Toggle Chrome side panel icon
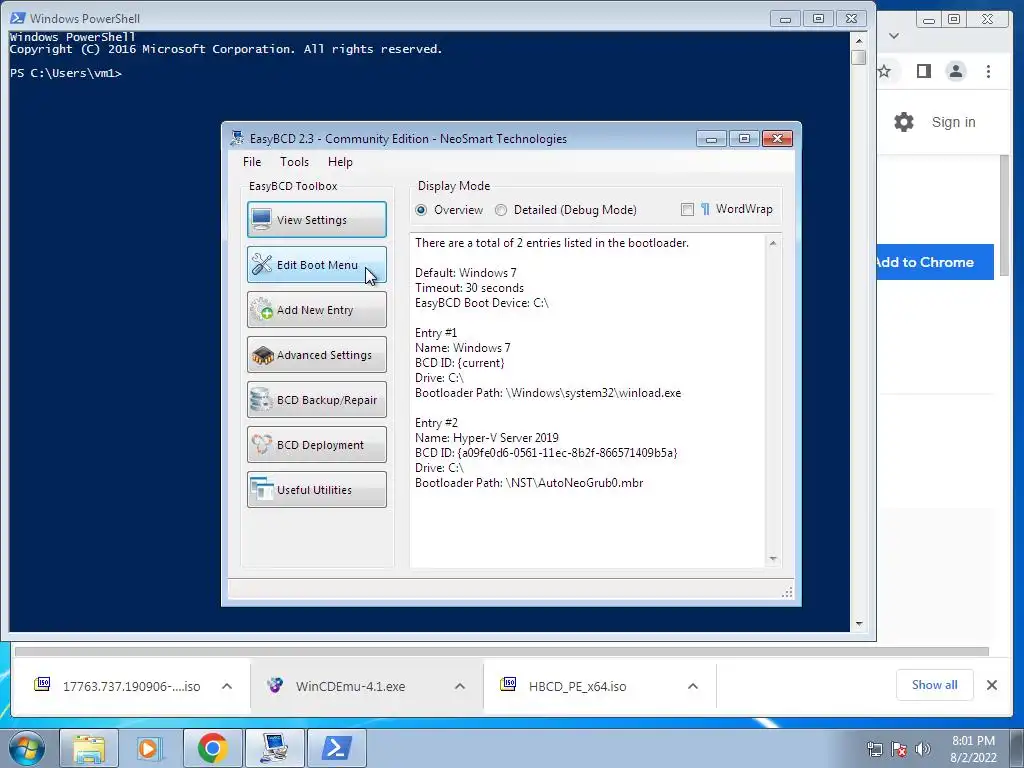This screenshot has width=1024, height=768. tap(923, 71)
